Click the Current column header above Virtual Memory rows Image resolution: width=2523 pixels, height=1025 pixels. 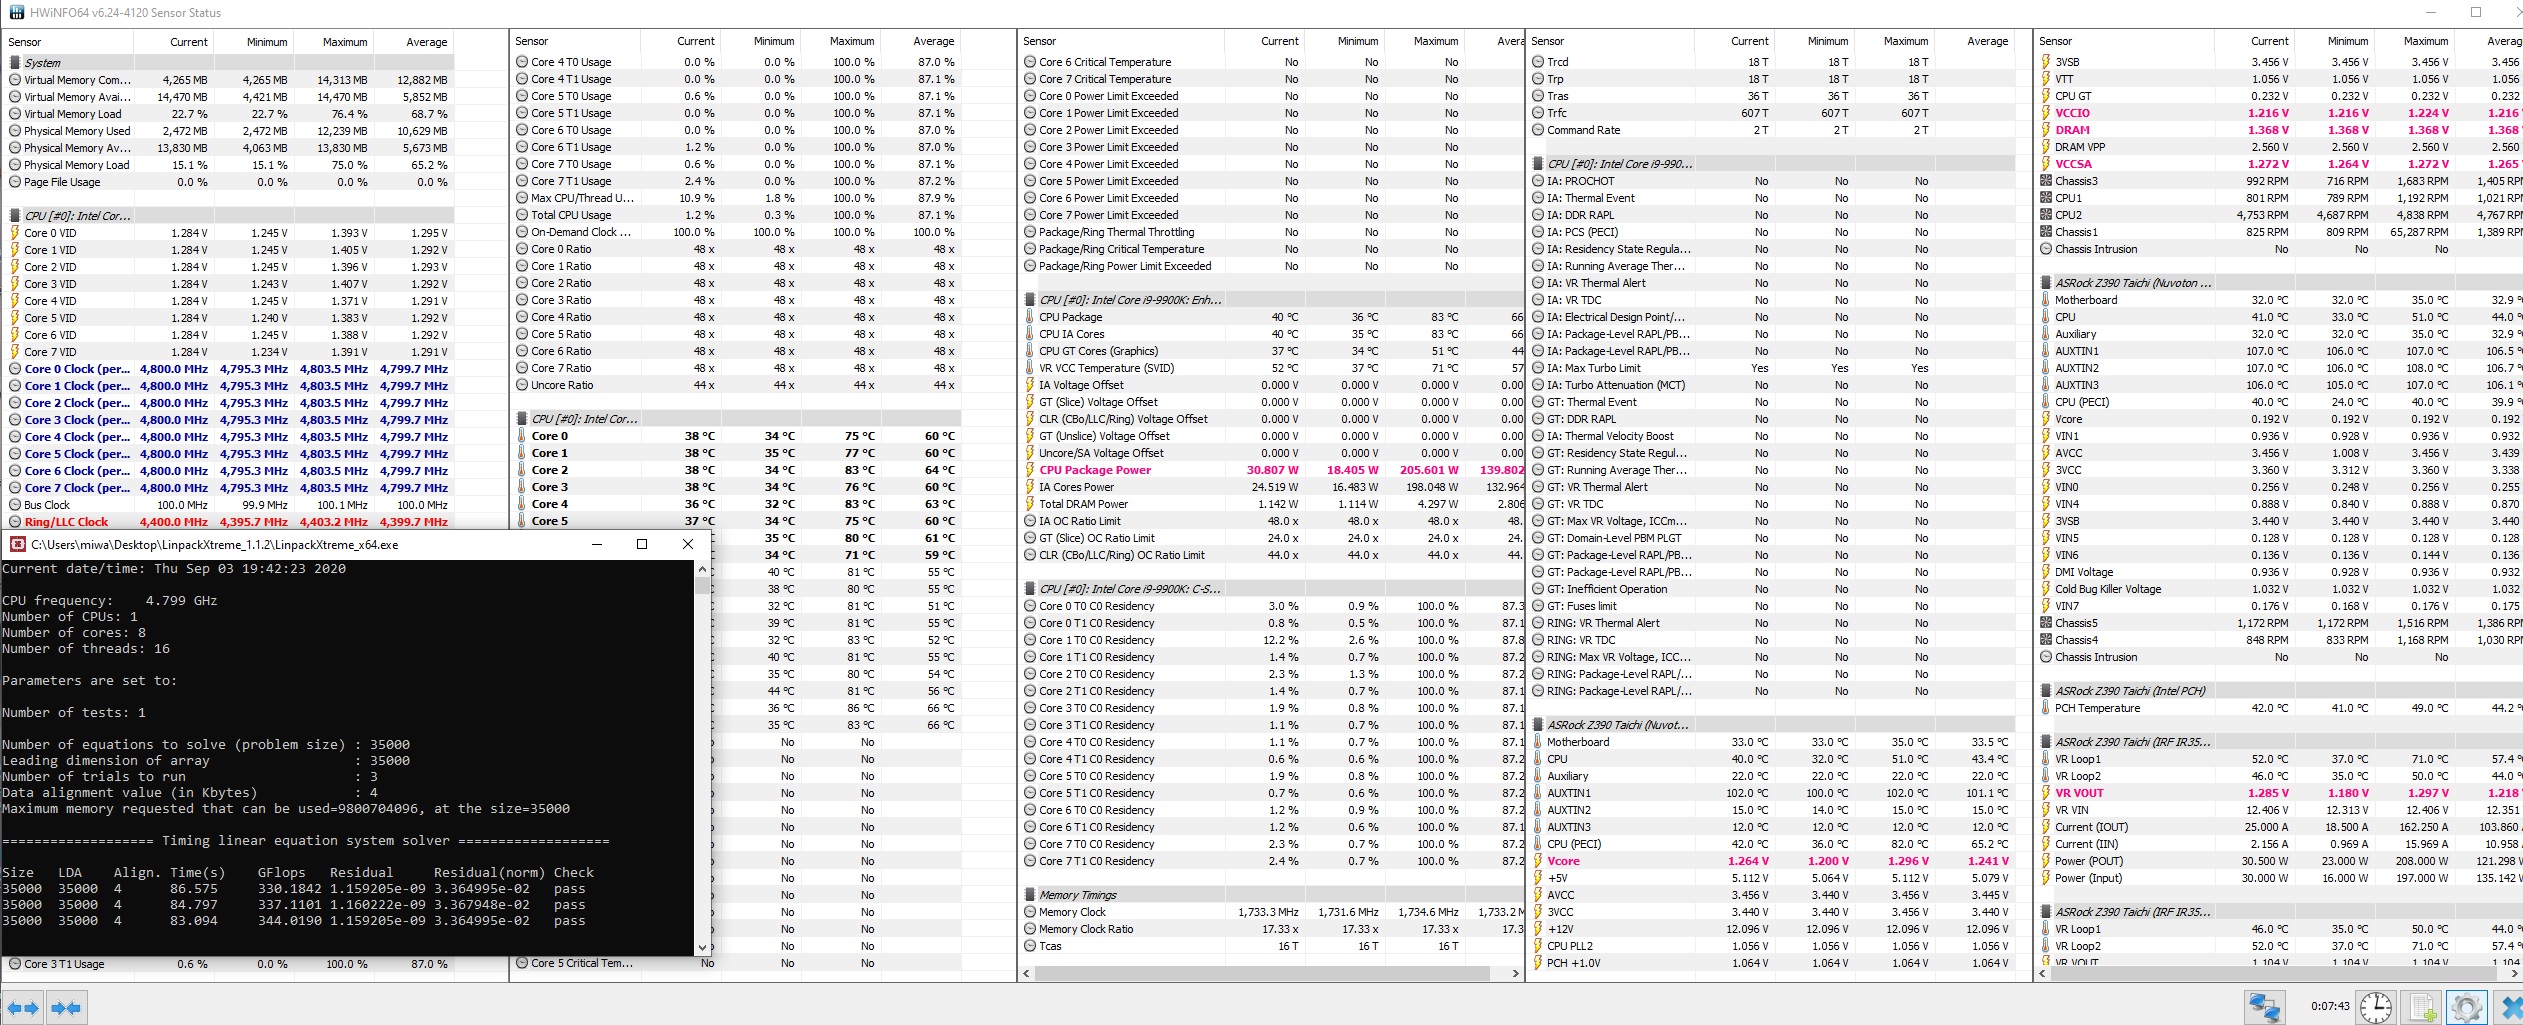pos(173,42)
